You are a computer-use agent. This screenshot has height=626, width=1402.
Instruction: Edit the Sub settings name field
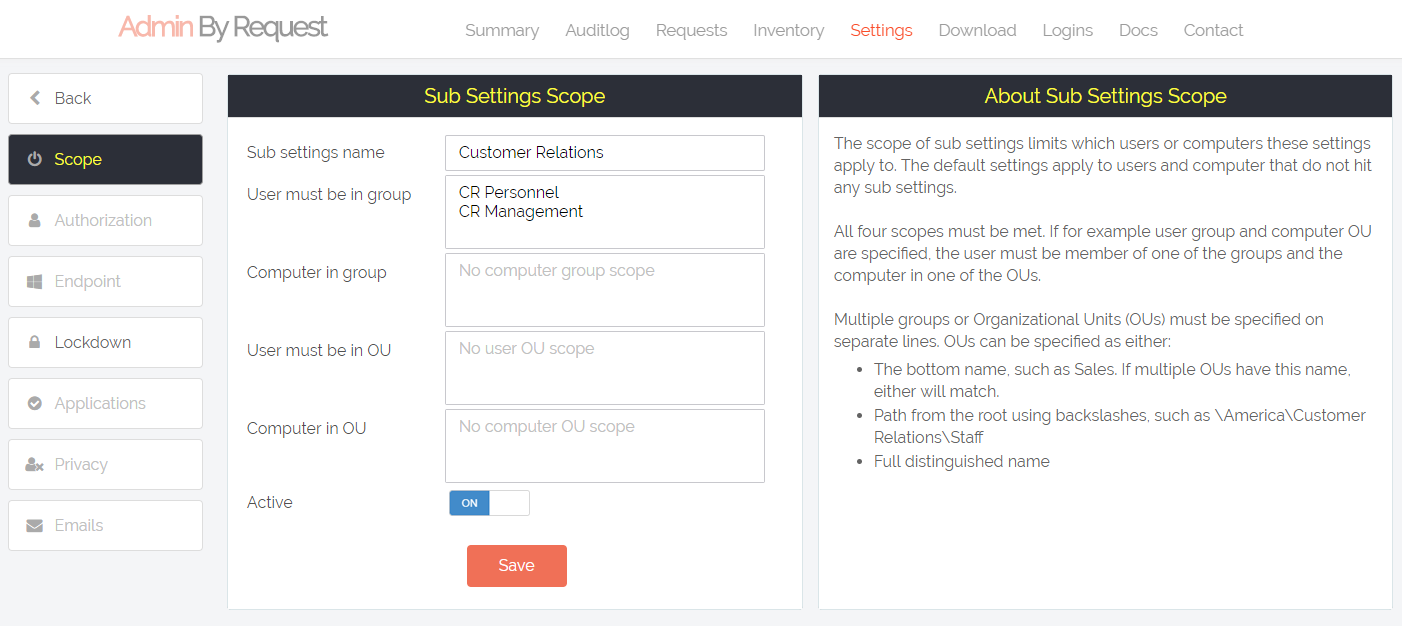tap(604, 153)
